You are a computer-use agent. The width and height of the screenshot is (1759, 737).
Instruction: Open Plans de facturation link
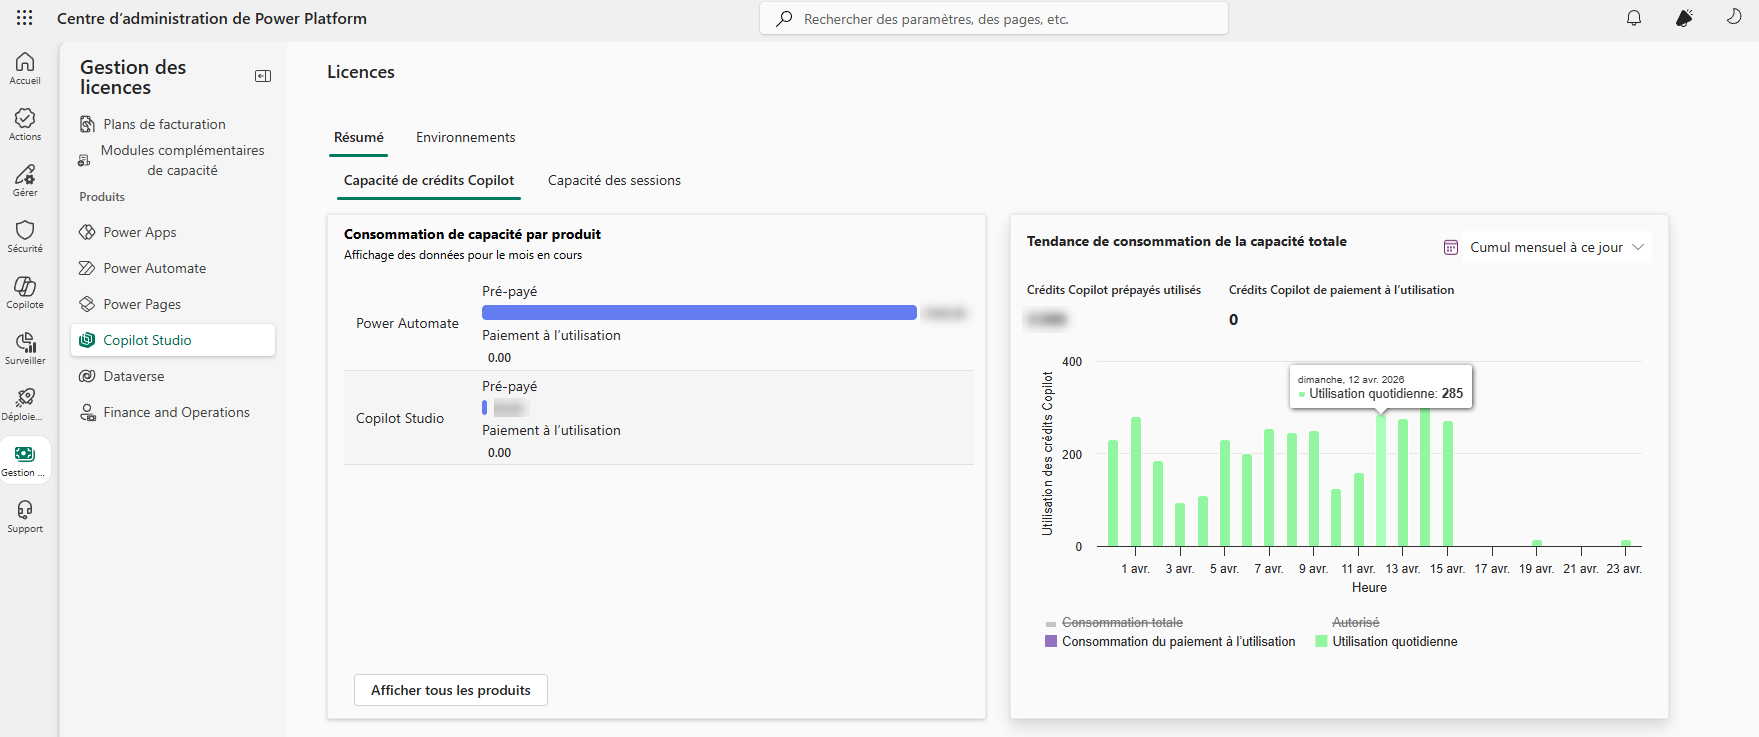(x=164, y=124)
